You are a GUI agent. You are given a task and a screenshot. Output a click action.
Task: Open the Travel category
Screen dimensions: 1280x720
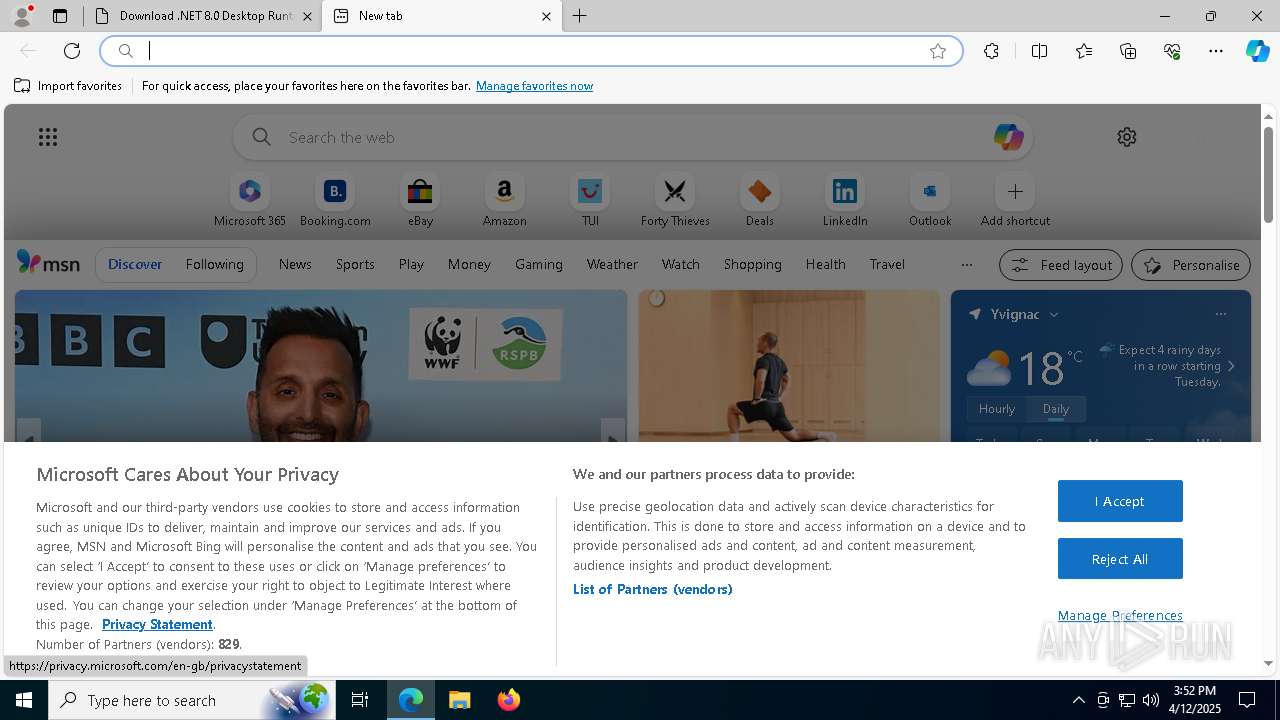click(x=887, y=264)
